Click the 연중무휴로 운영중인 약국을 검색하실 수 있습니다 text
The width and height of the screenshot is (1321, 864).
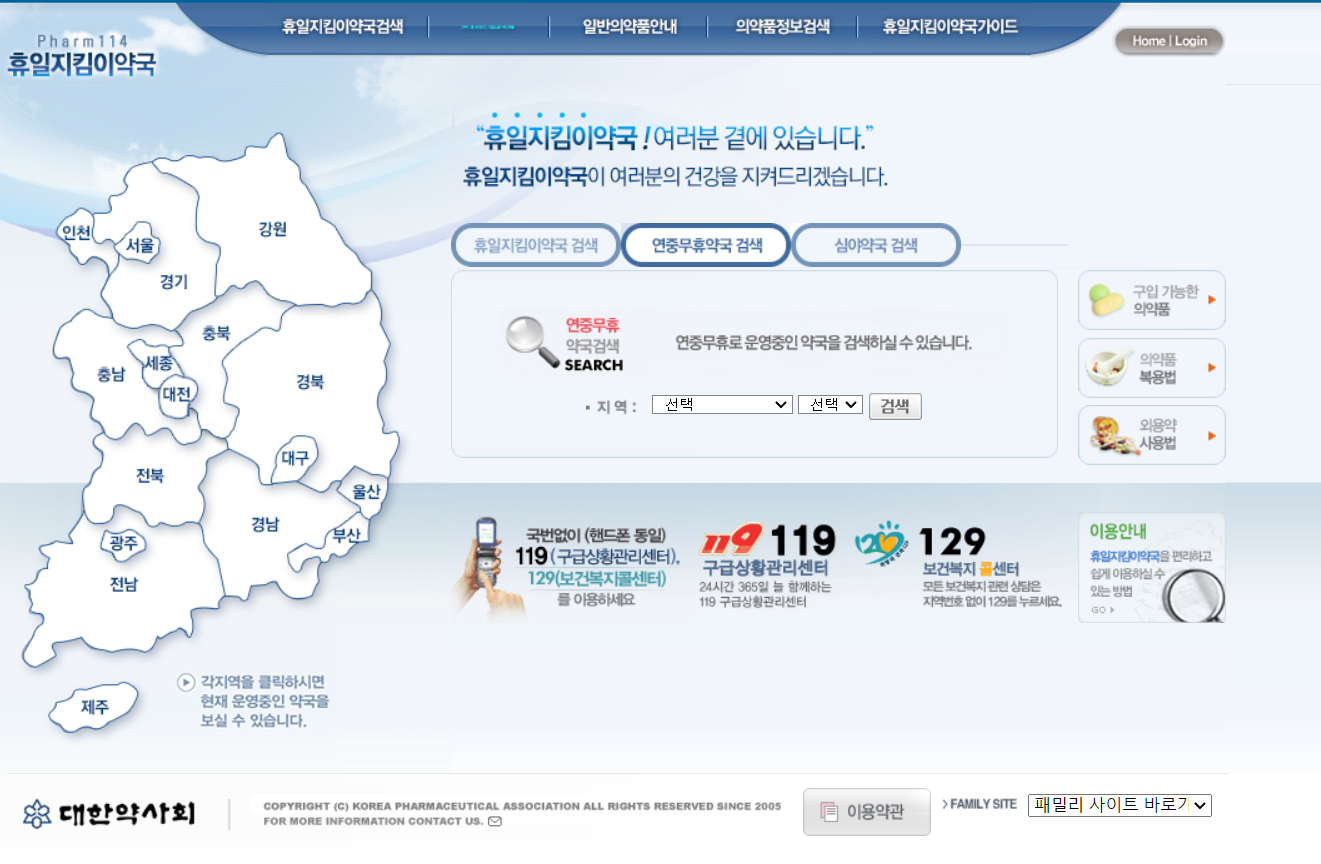pyautogui.click(x=824, y=343)
